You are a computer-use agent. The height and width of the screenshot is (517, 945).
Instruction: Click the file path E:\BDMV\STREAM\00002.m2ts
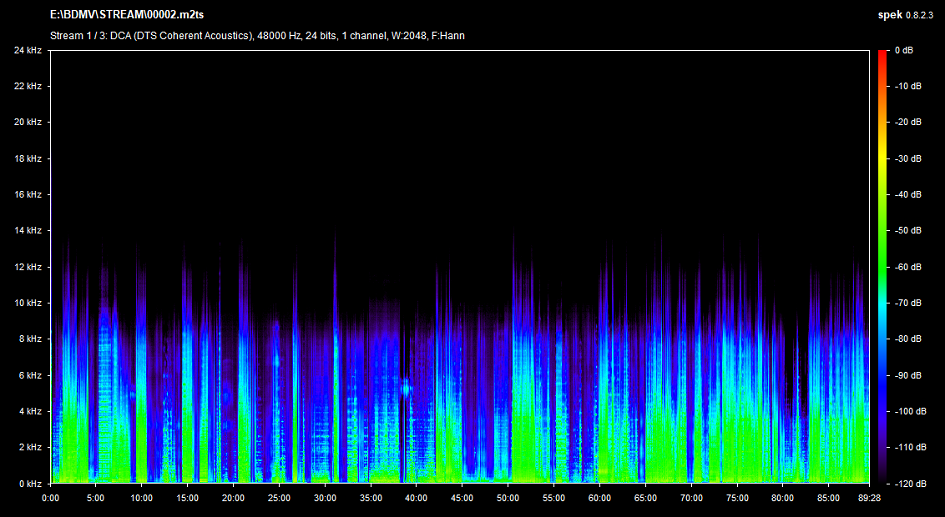click(125, 16)
